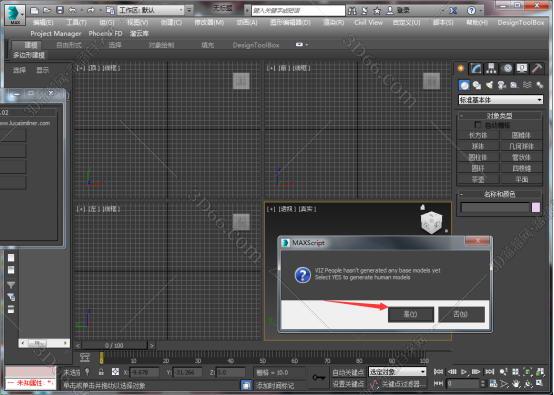554x395 pixels.
Task: Click the Redo arrow icon
Action: pos(90,11)
